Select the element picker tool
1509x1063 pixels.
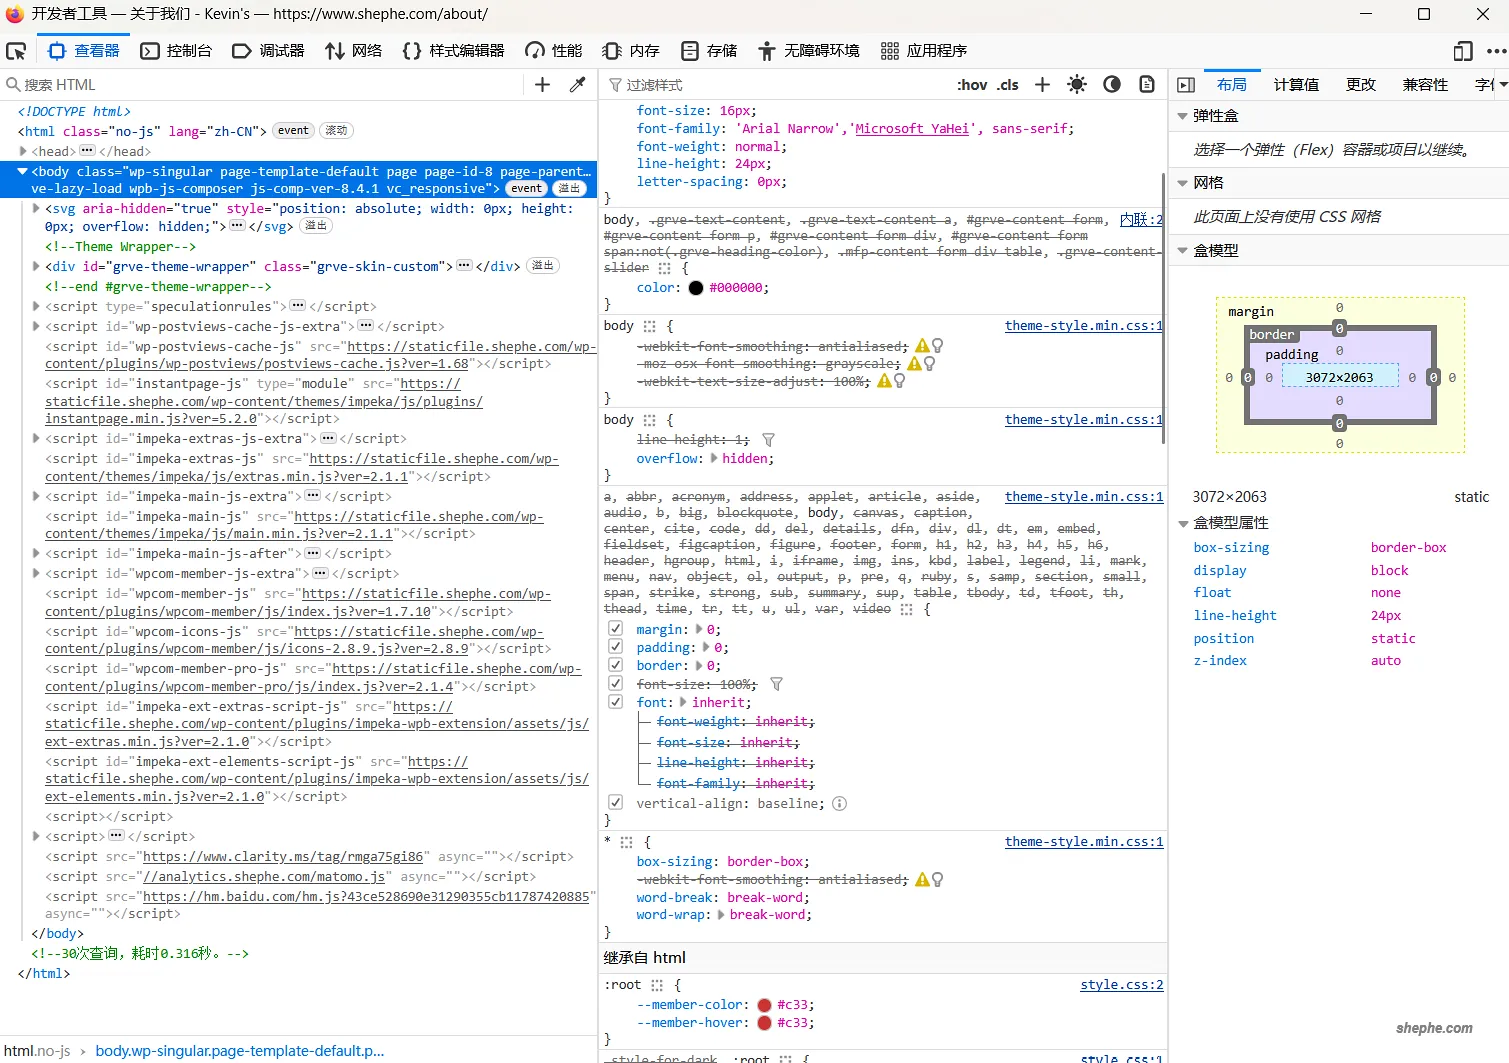point(16,50)
